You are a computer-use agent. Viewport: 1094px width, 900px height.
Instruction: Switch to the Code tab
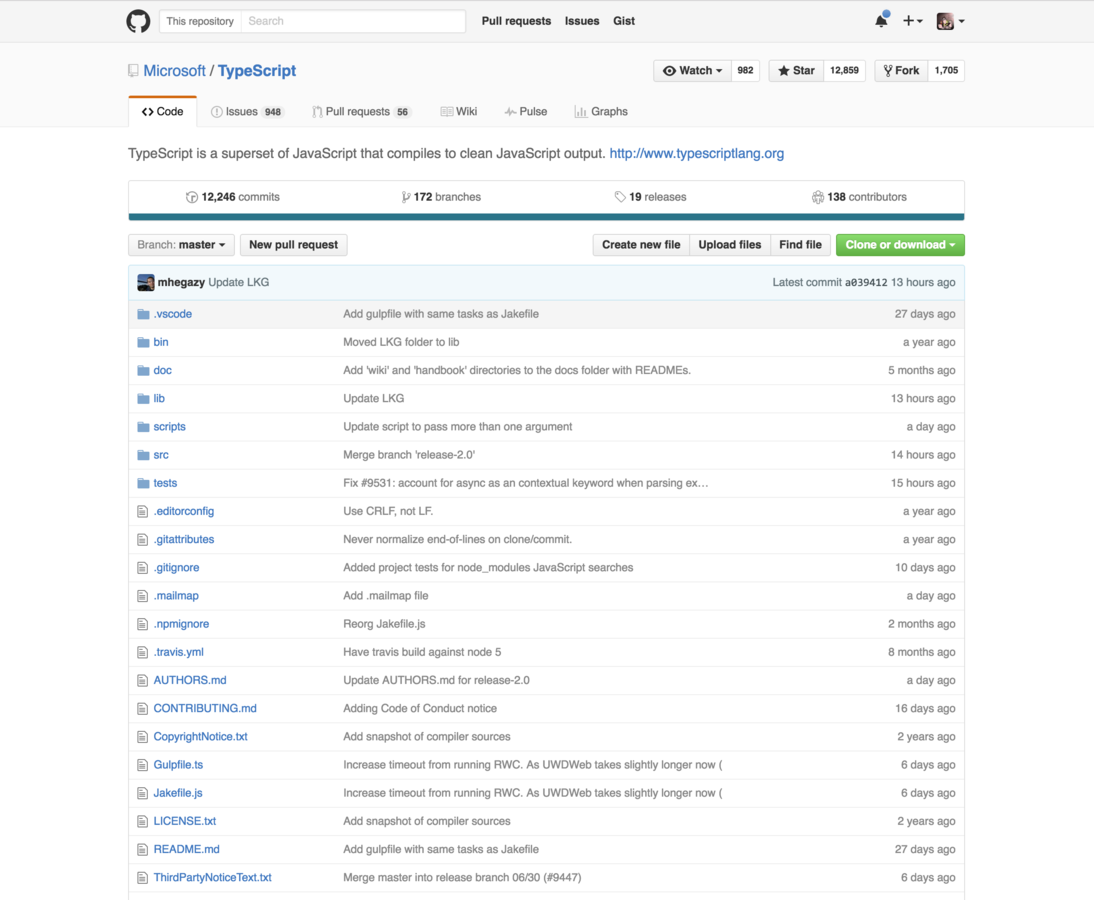163,112
